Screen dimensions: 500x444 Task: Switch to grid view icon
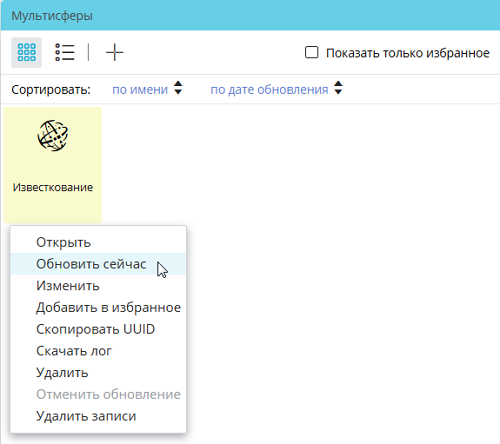pos(26,53)
